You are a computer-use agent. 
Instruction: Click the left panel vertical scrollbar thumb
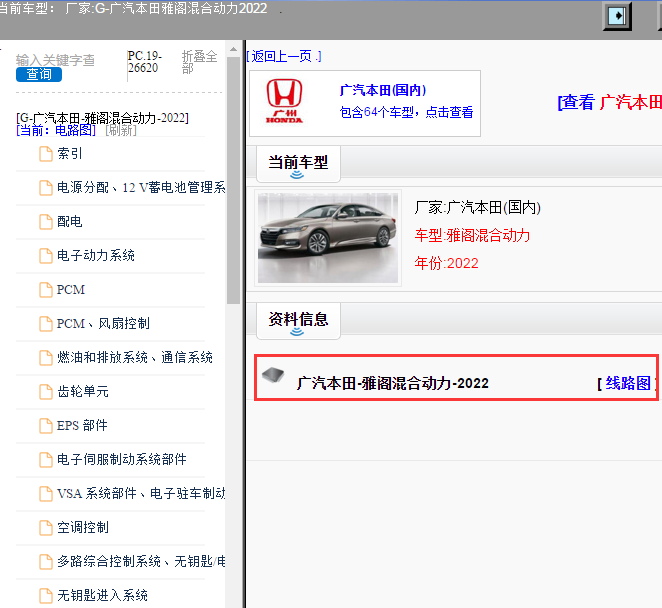(x=233, y=181)
